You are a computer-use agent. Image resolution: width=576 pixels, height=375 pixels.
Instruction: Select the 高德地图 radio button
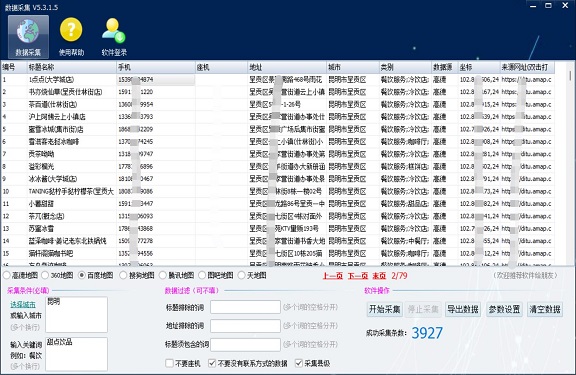click(7, 275)
